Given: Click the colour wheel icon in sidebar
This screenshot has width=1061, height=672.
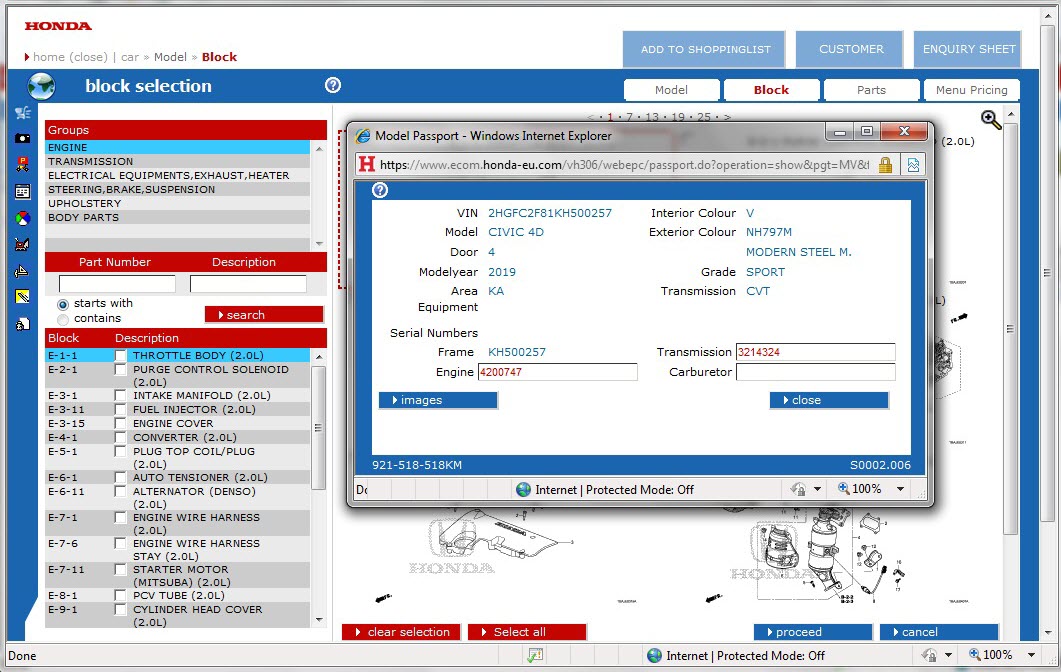Looking at the screenshot, I should 22,218.
